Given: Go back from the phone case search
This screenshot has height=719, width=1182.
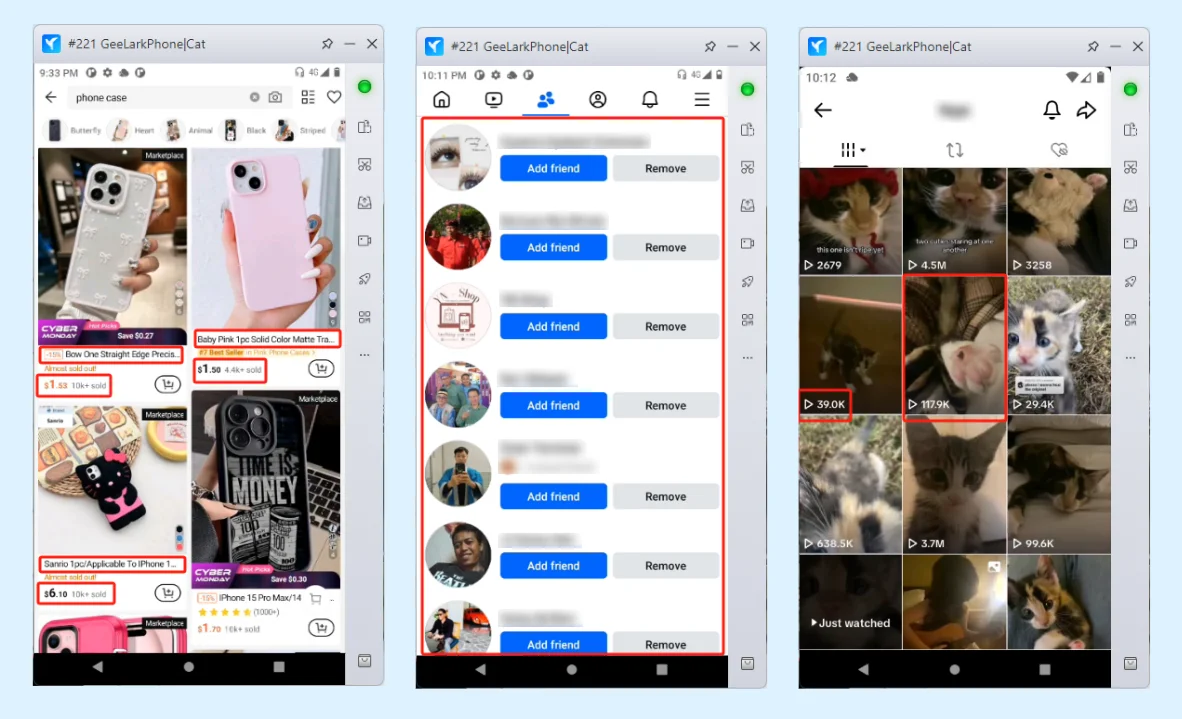Looking at the screenshot, I should tap(51, 97).
